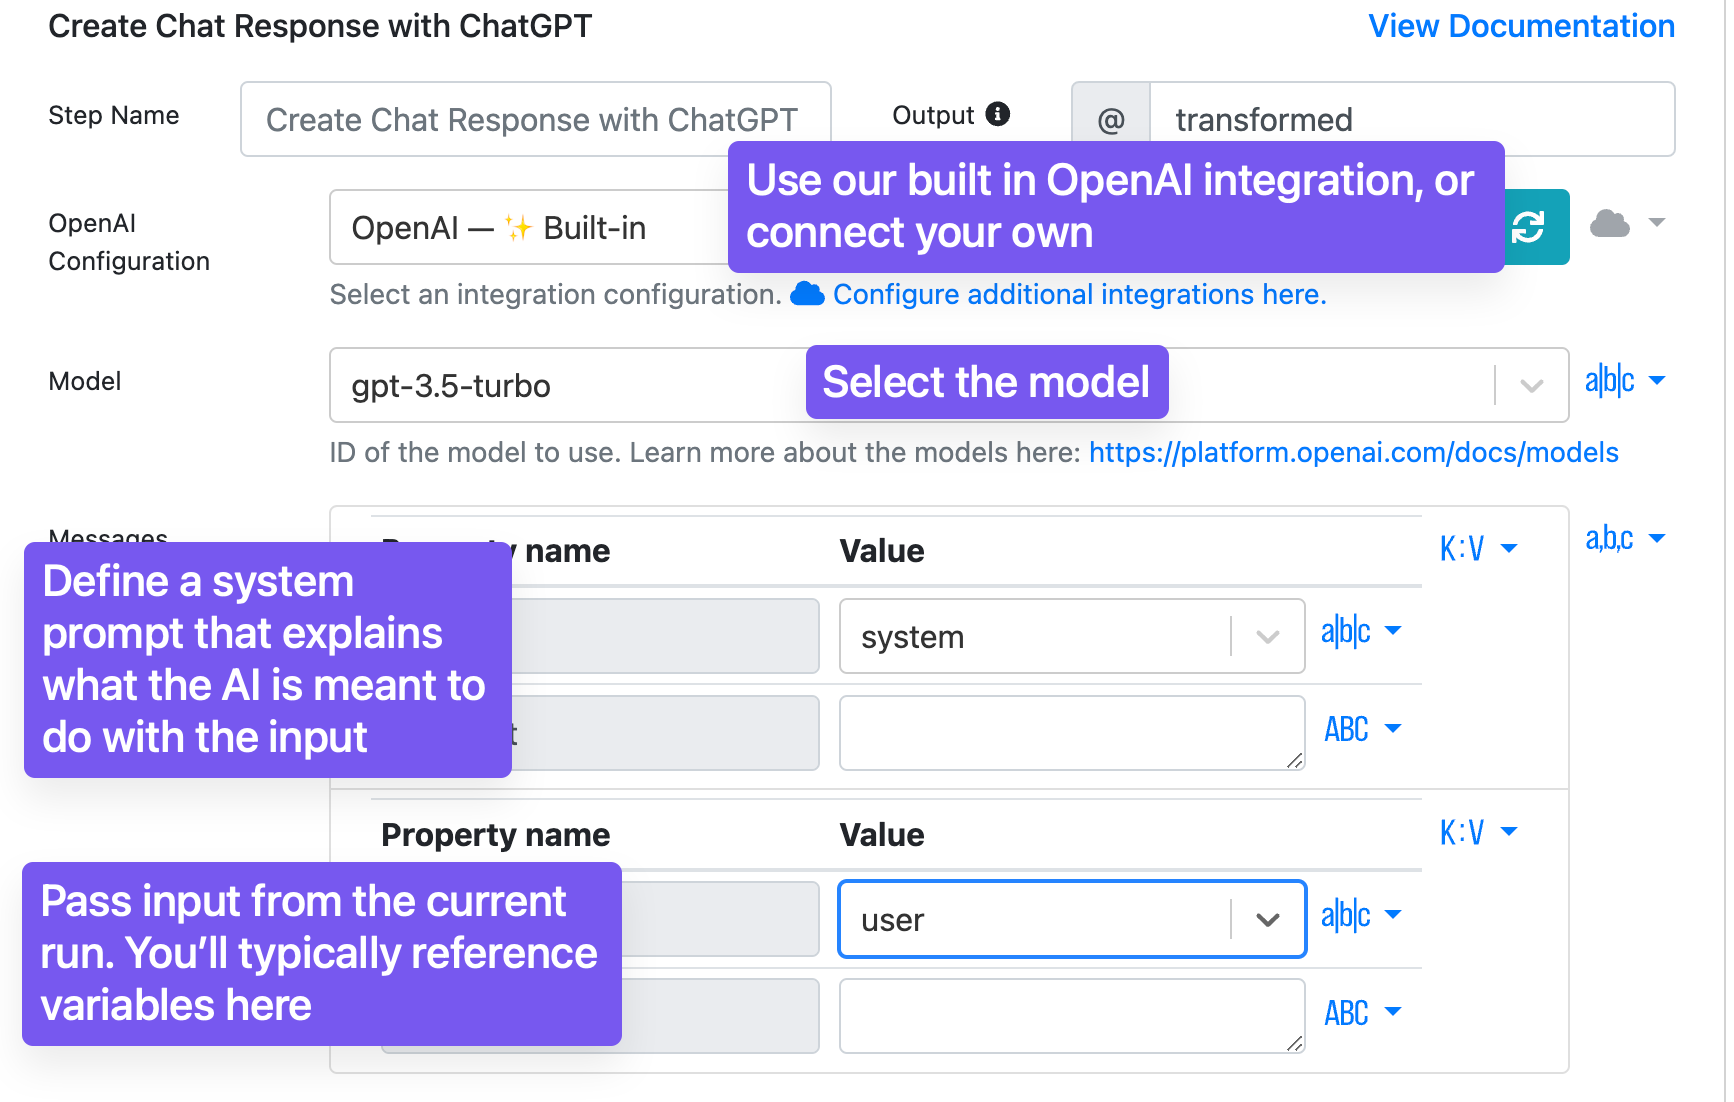Screen dimensions: 1734x1102
Task: Click the second K:V mode icon
Action: 1462,832
